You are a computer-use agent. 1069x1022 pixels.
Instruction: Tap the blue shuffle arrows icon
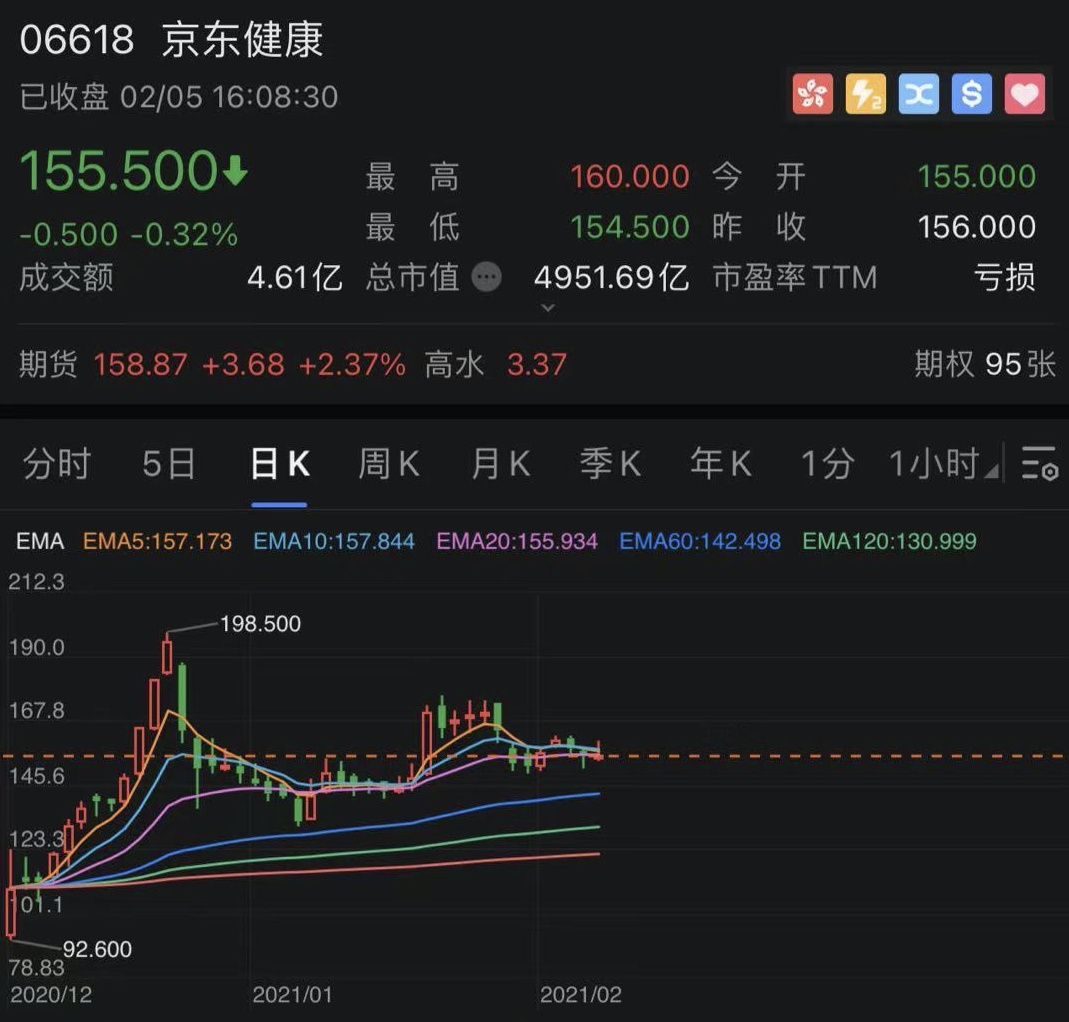pos(919,95)
